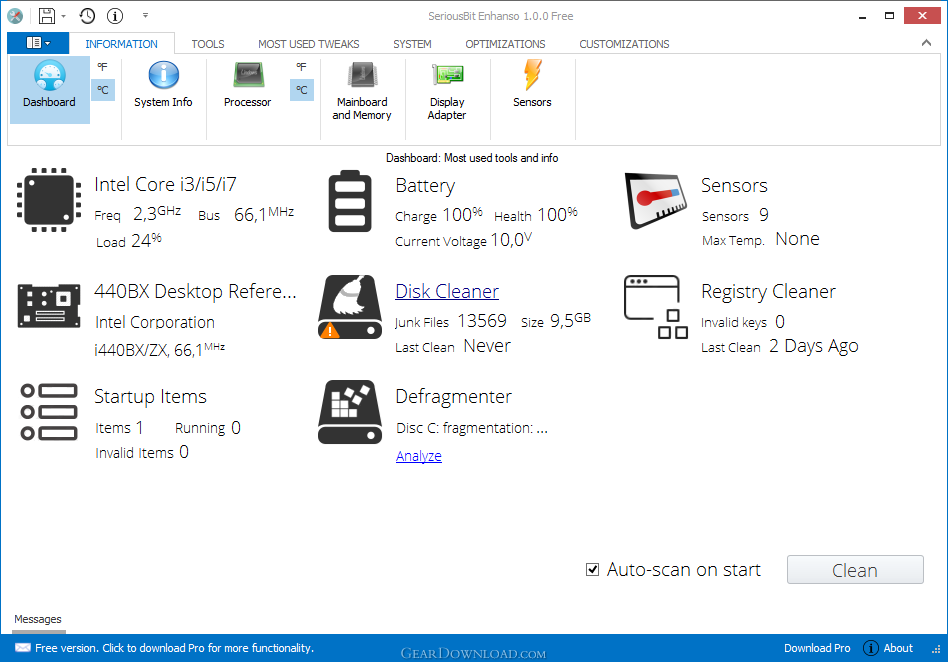This screenshot has height=662, width=948.
Task: Click the Defragmenter disk icon
Action: tap(350, 412)
